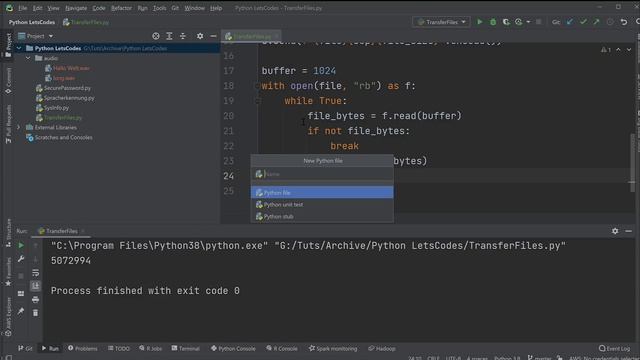
Task: Rerun TransferFiles with the green play icon in the Run panel
Action: click(x=21, y=245)
